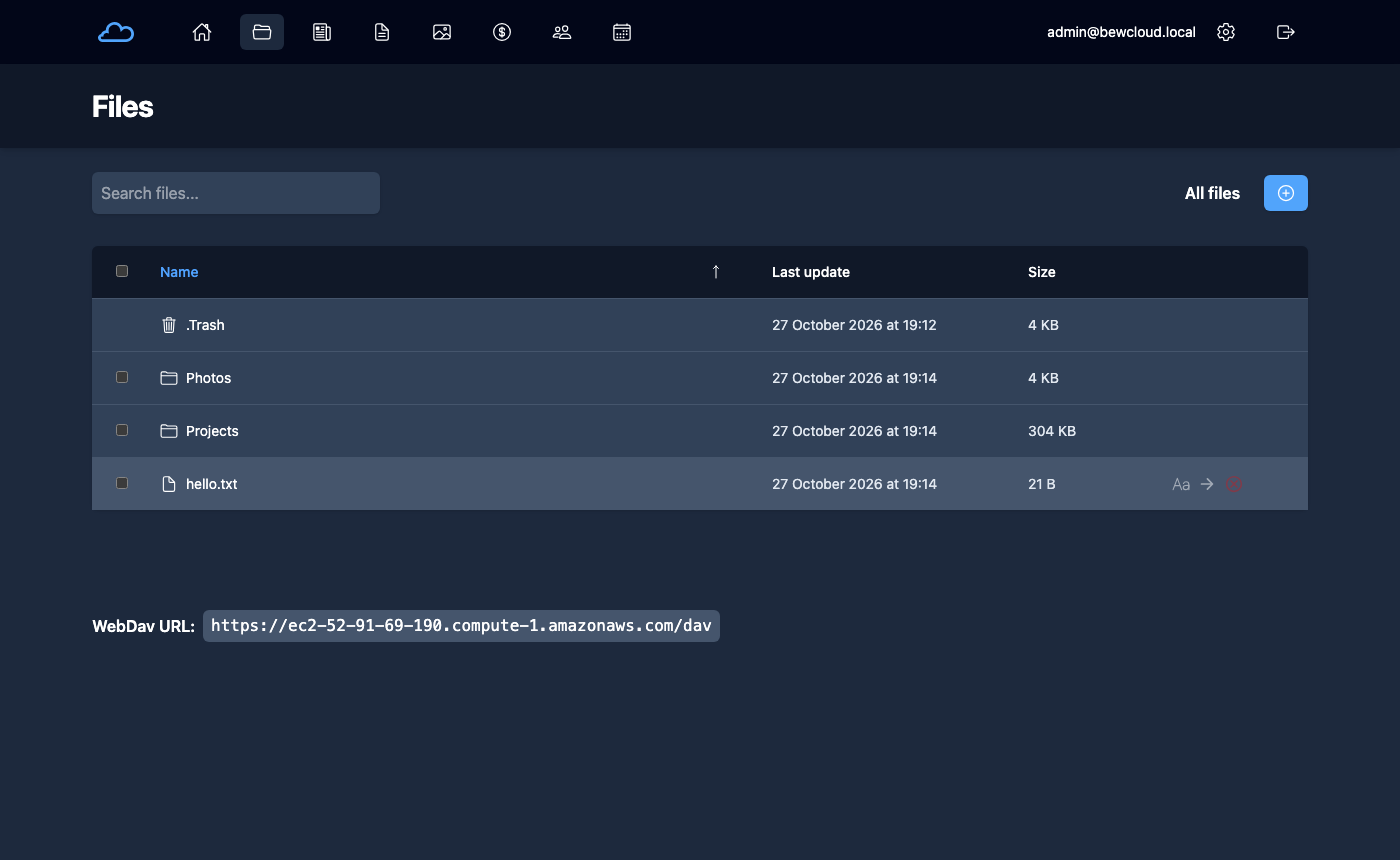
Task: Move hello.txt with the arrow icon
Action: (1207, 484)
